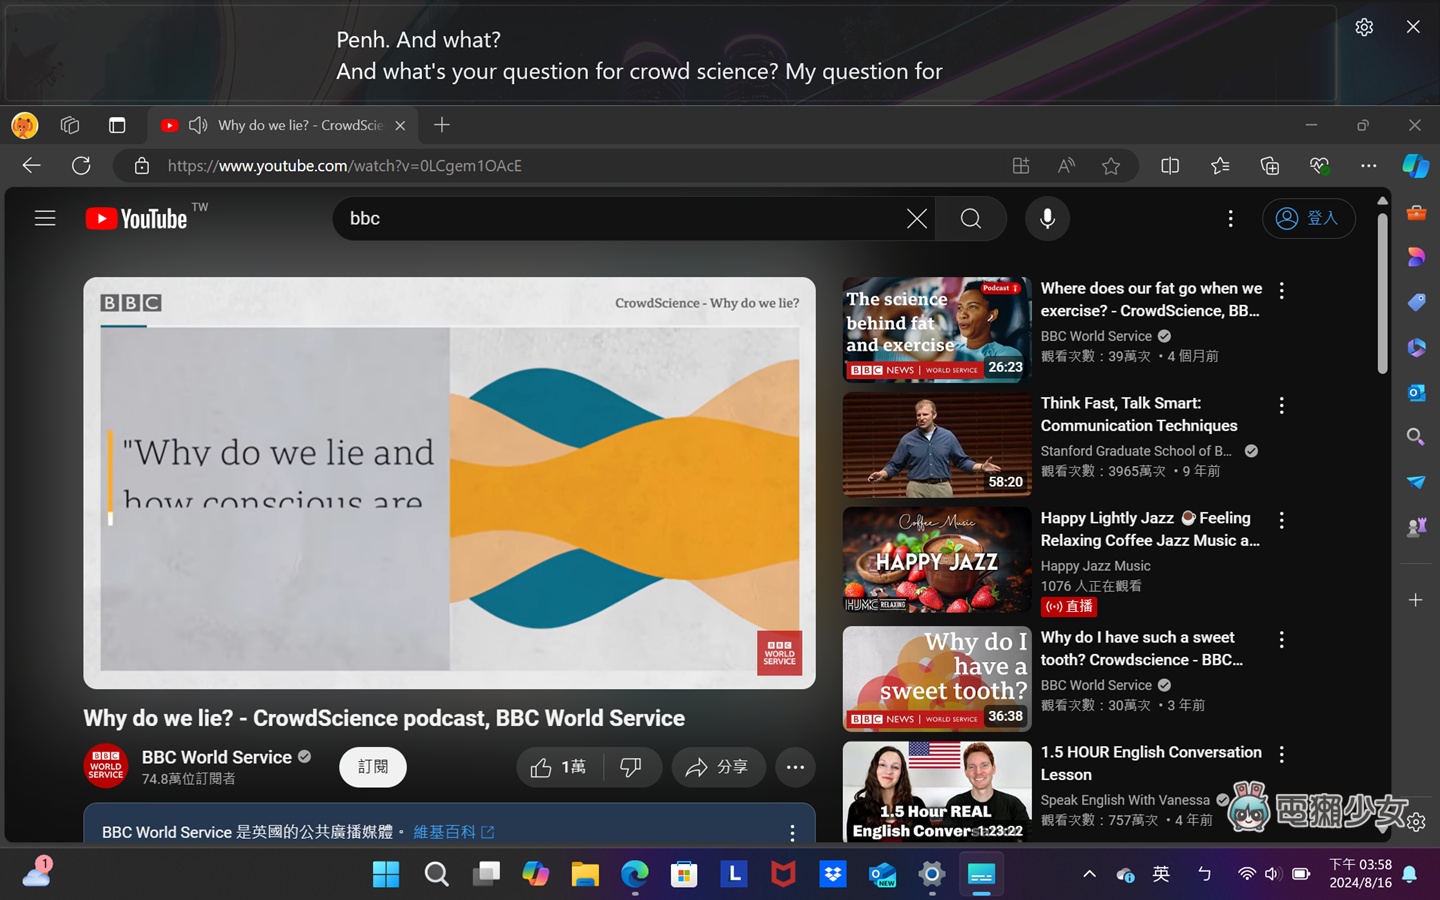Open Edge workspaces icon
Image resolution: width=1440 pixels, height=900 pixels.
[70, 125]
